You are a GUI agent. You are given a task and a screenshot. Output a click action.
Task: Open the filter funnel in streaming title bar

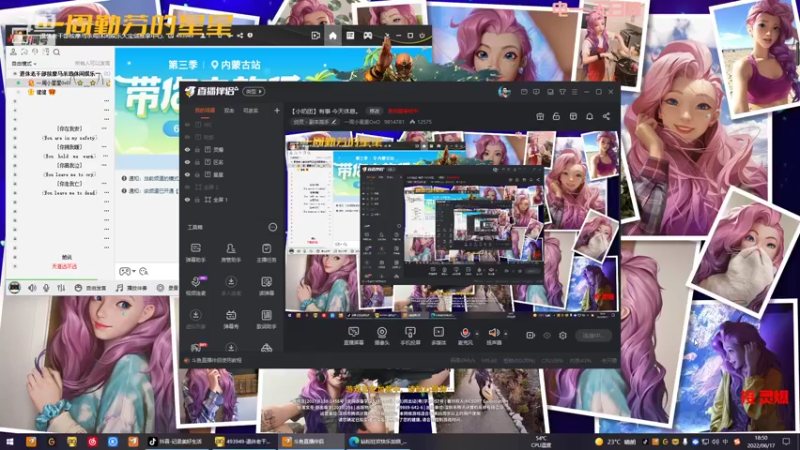562,92
